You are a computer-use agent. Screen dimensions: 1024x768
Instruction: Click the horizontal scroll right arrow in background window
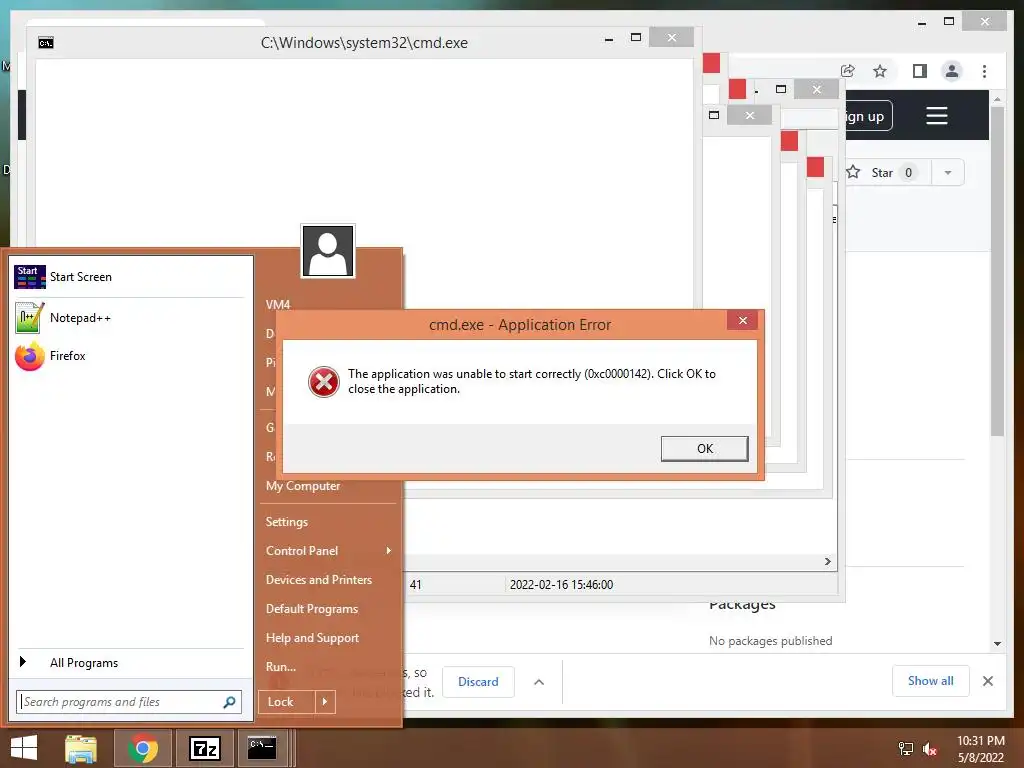click(827, 562)
